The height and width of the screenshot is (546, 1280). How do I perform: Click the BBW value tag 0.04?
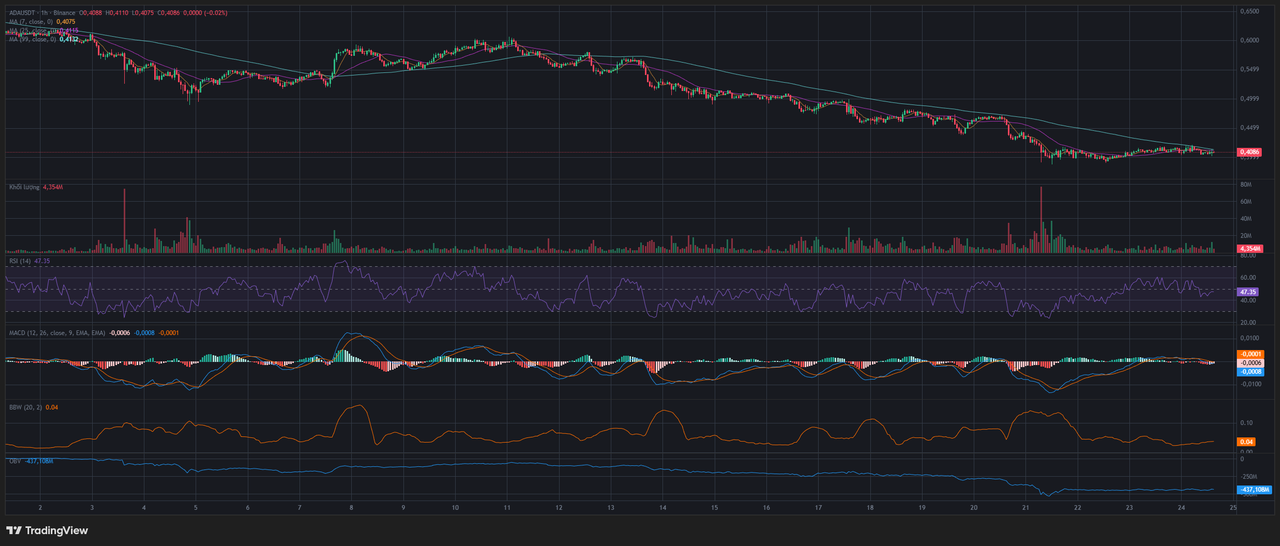[x=1246, y=441]
